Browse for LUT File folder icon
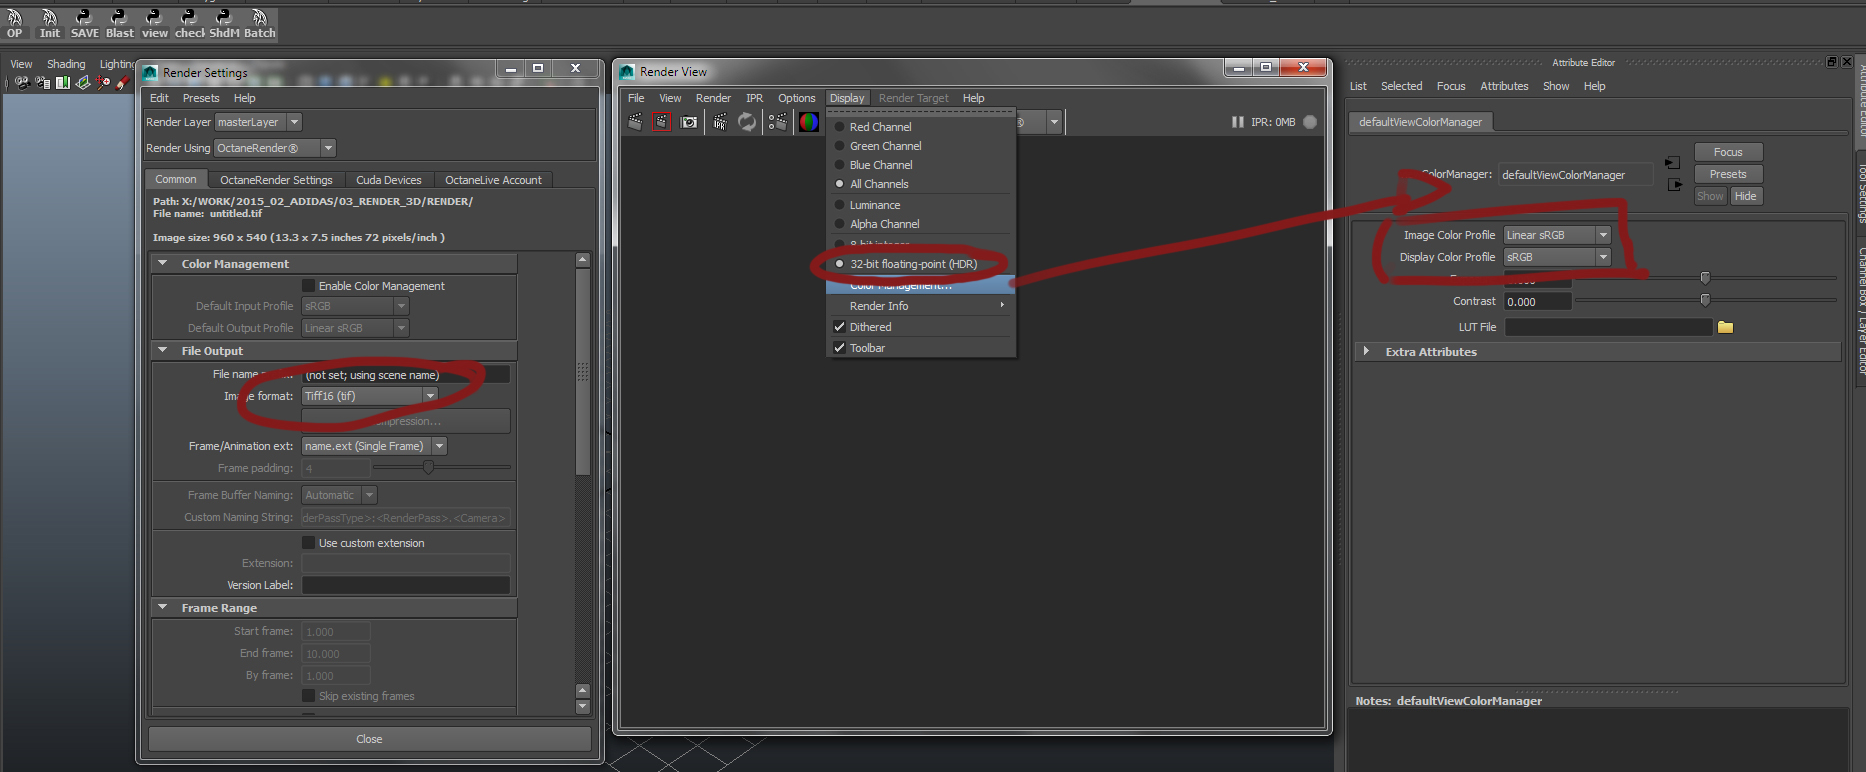 pyautogui.click(x=1725, y=327)
